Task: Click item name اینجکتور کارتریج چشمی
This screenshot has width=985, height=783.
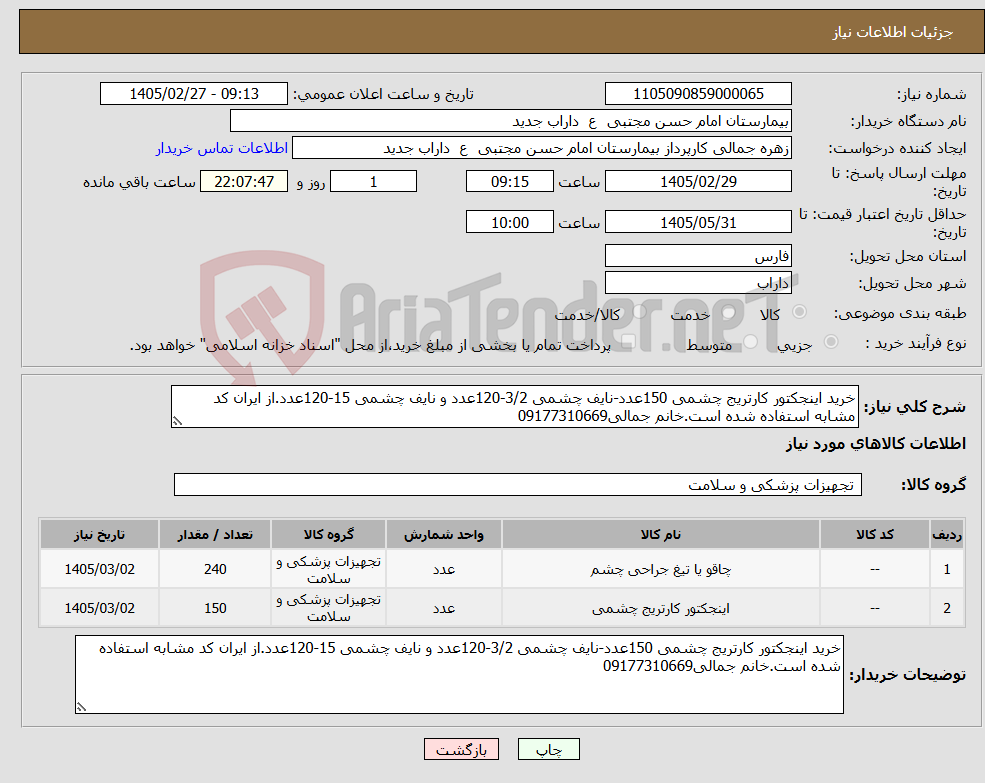Action: click(x=660, y=608)
